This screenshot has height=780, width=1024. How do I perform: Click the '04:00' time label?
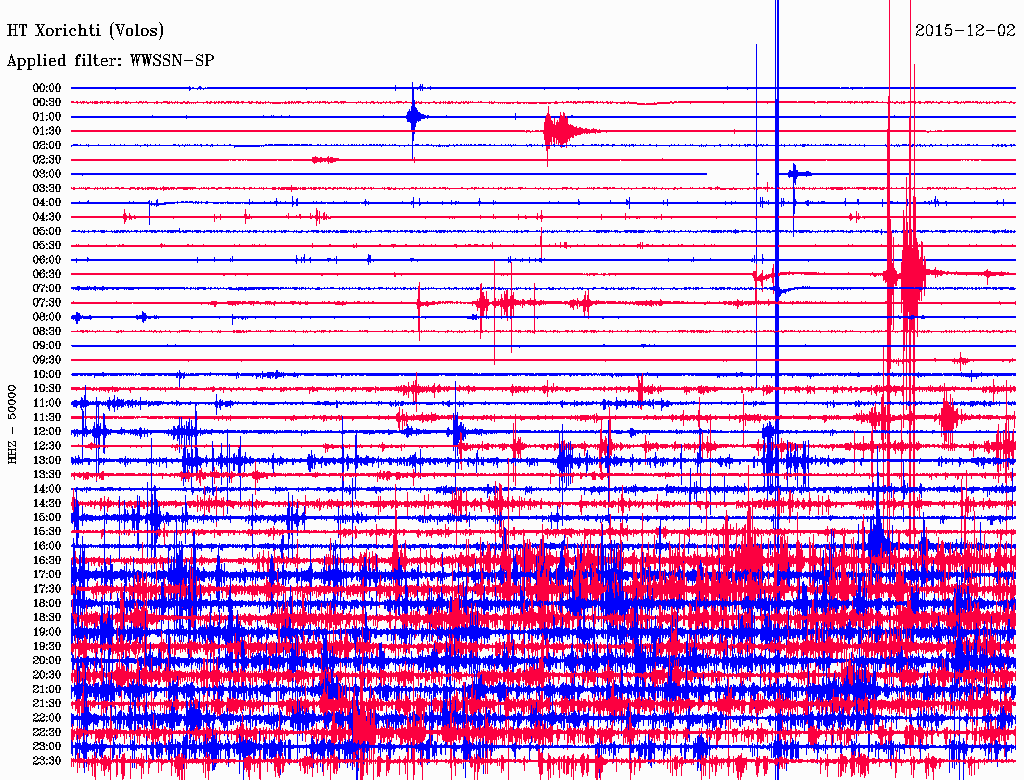pyautogui.click(x=47, y=203)
